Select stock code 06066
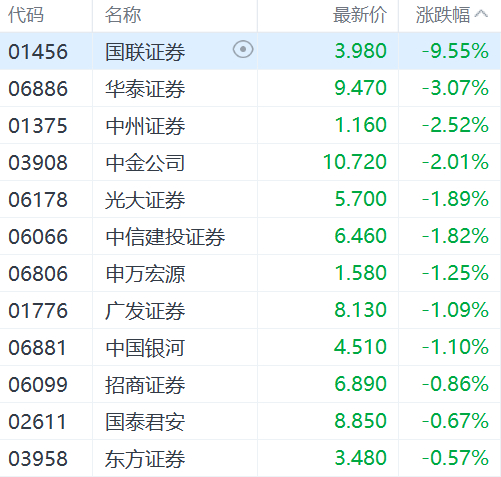 (x=38, y=237)
